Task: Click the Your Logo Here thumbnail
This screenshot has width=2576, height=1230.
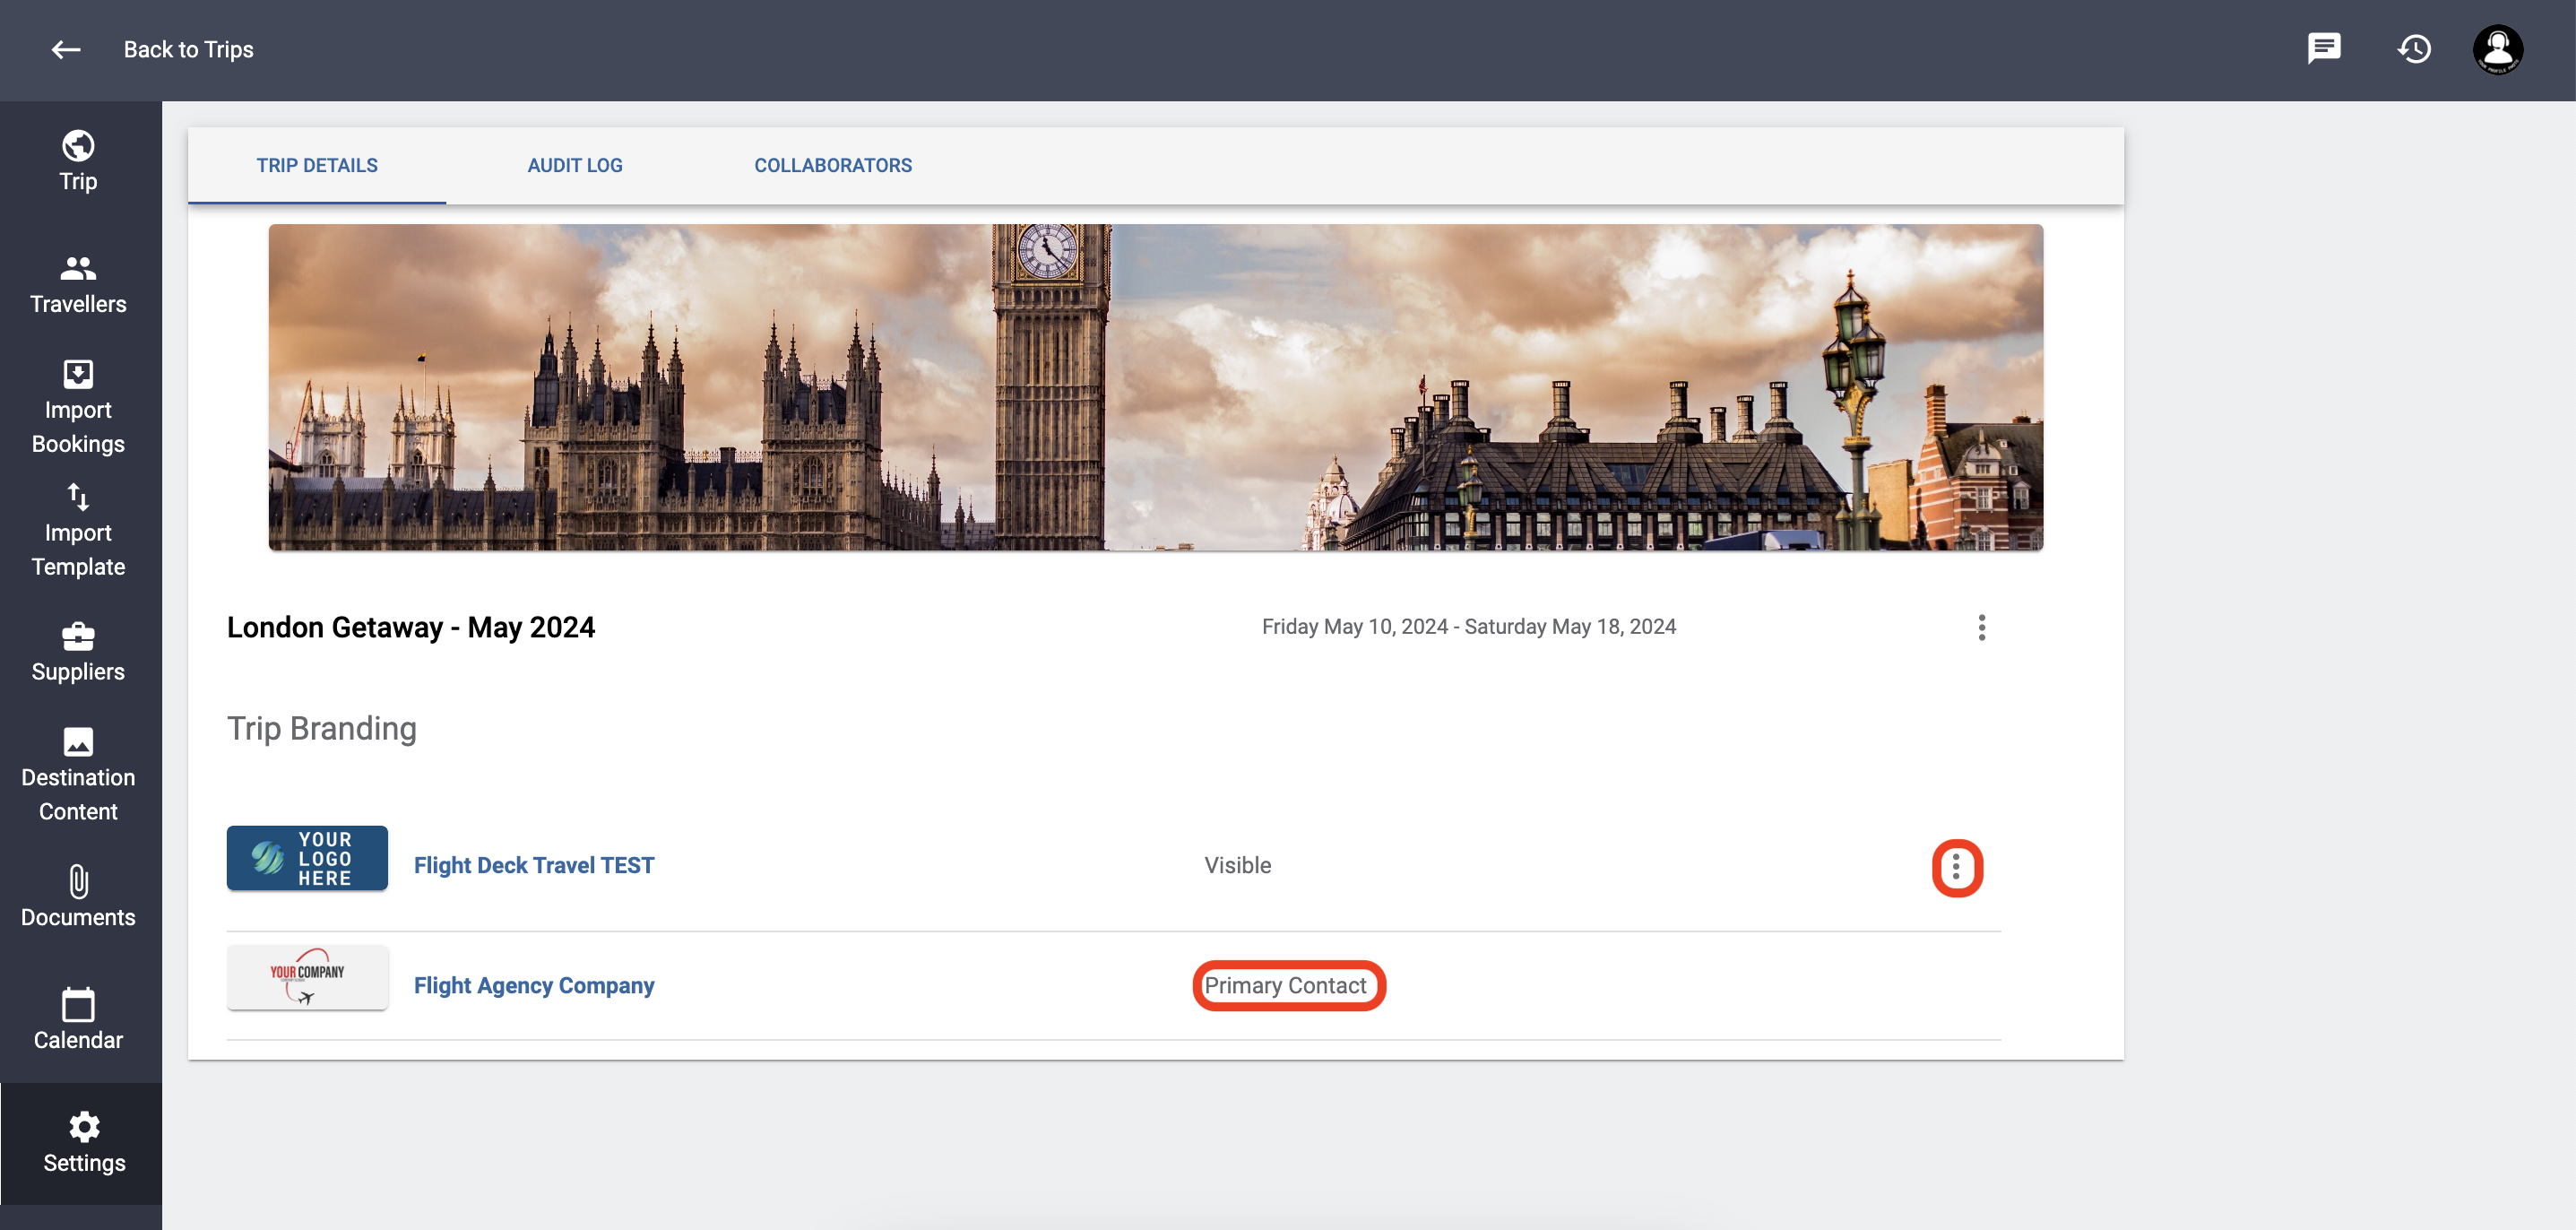Action: [x=307, y=858]
